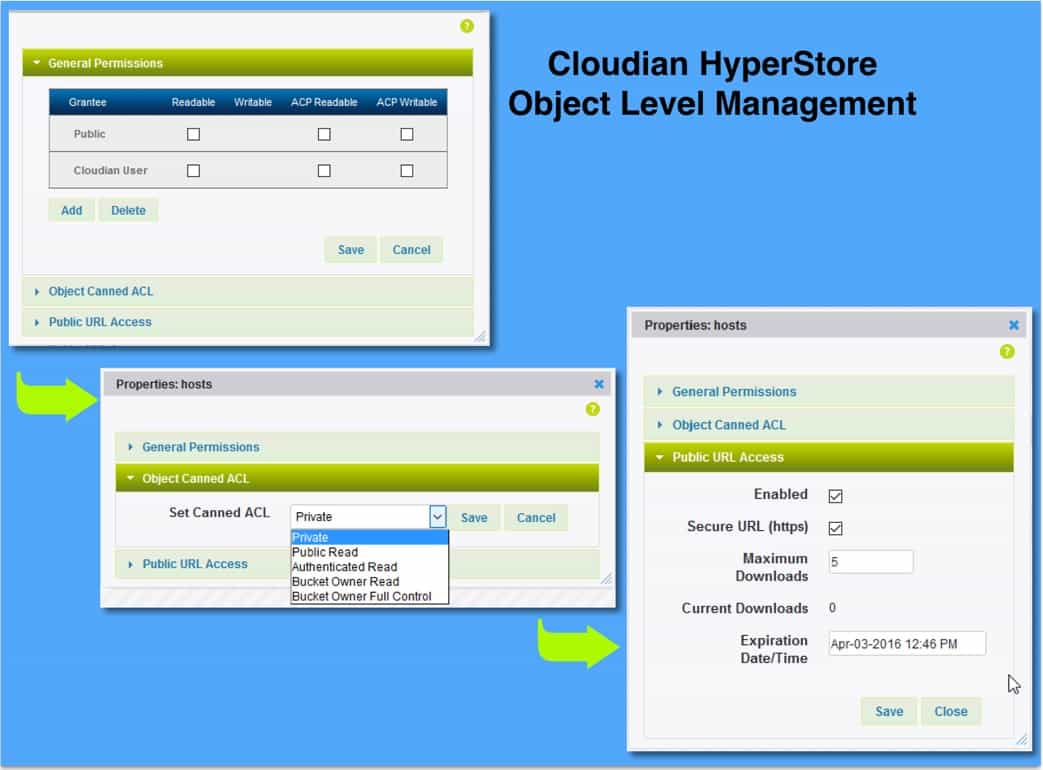Cancel General Permissions changes
This screenshot has width=1043, height=770.
point(411,250)
